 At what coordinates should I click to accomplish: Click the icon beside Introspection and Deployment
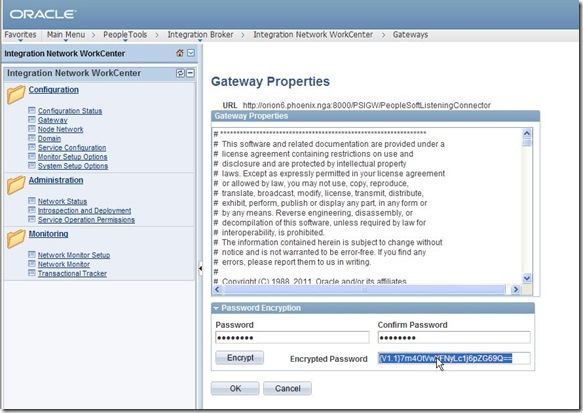pos(32,210)
